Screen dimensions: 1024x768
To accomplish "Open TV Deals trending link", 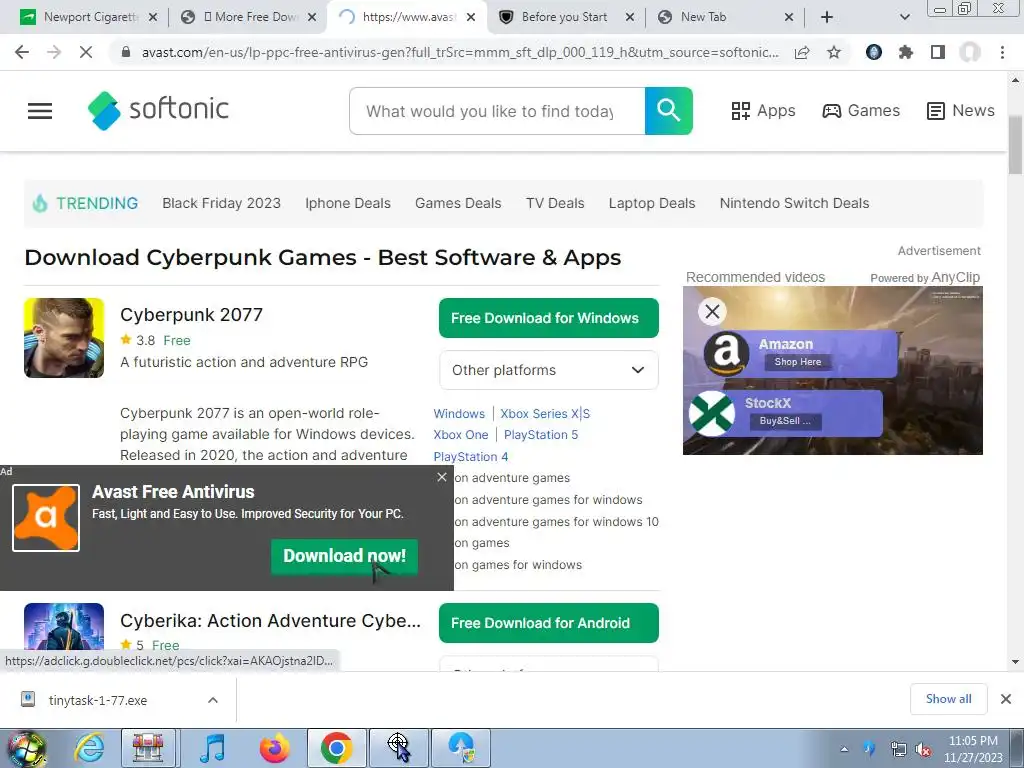I will pos(555,203).
